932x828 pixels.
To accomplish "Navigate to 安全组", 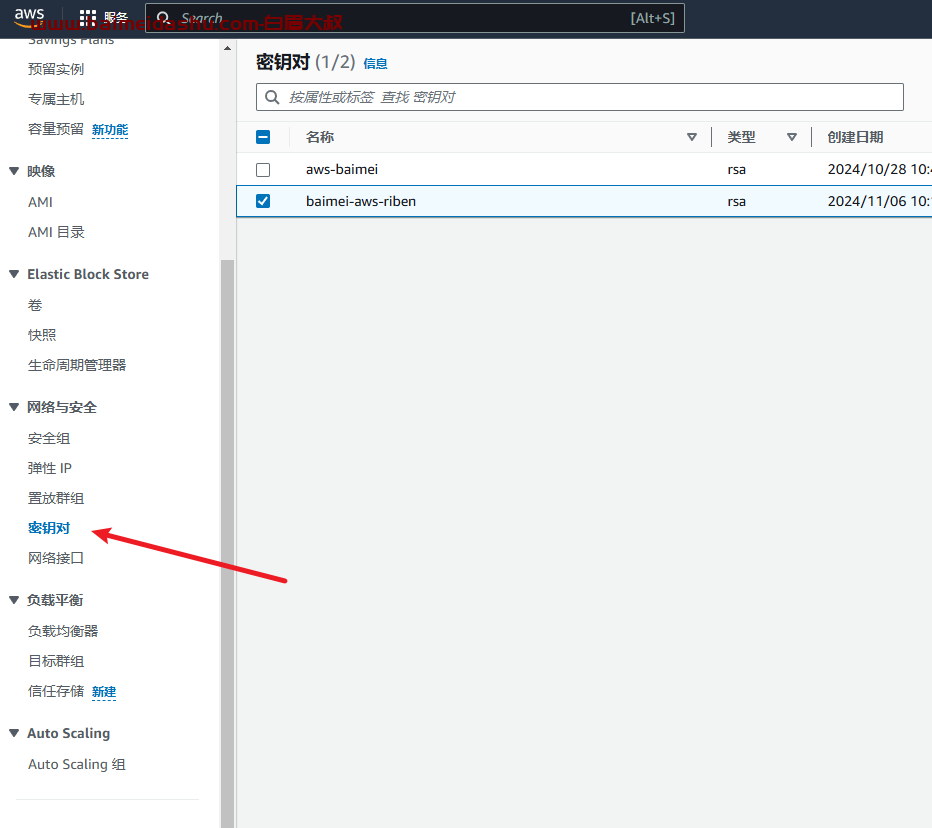I will (49, 439).
